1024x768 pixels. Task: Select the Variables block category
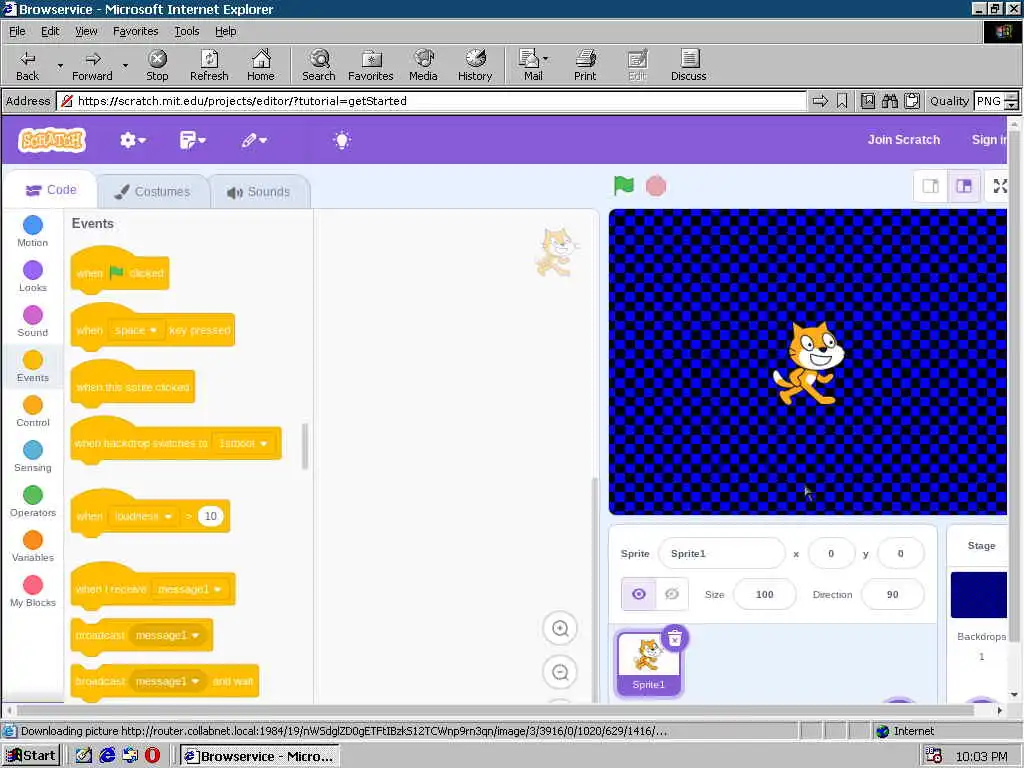click(x=33, y=547)
